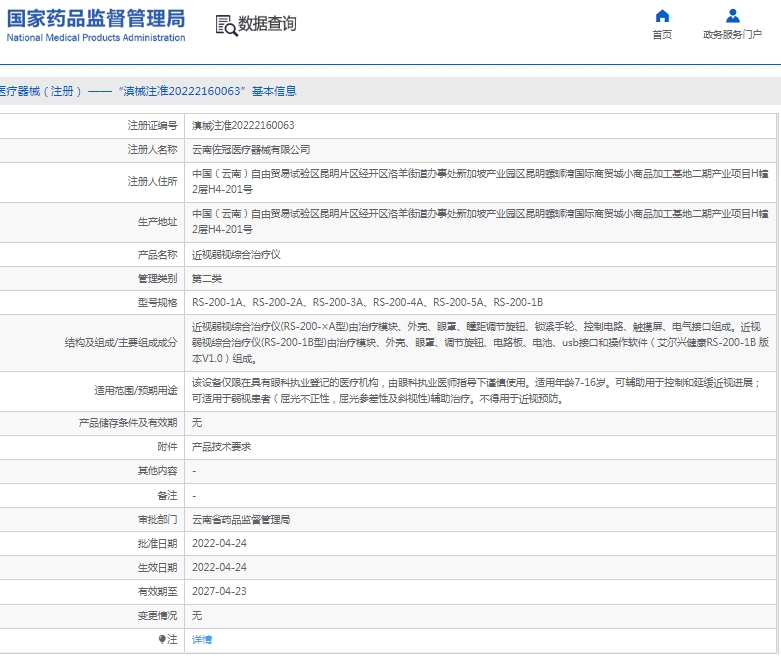Click the 有效期至 label
The width and height of the screenshot is (781, 662).
[x=157, y=591]
